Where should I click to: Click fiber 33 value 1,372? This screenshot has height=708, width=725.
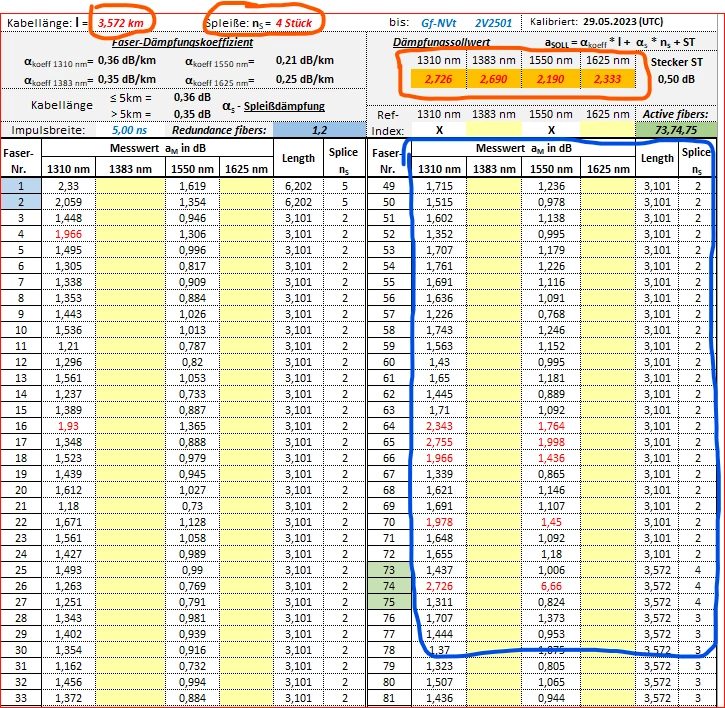[x=68, y=698]
